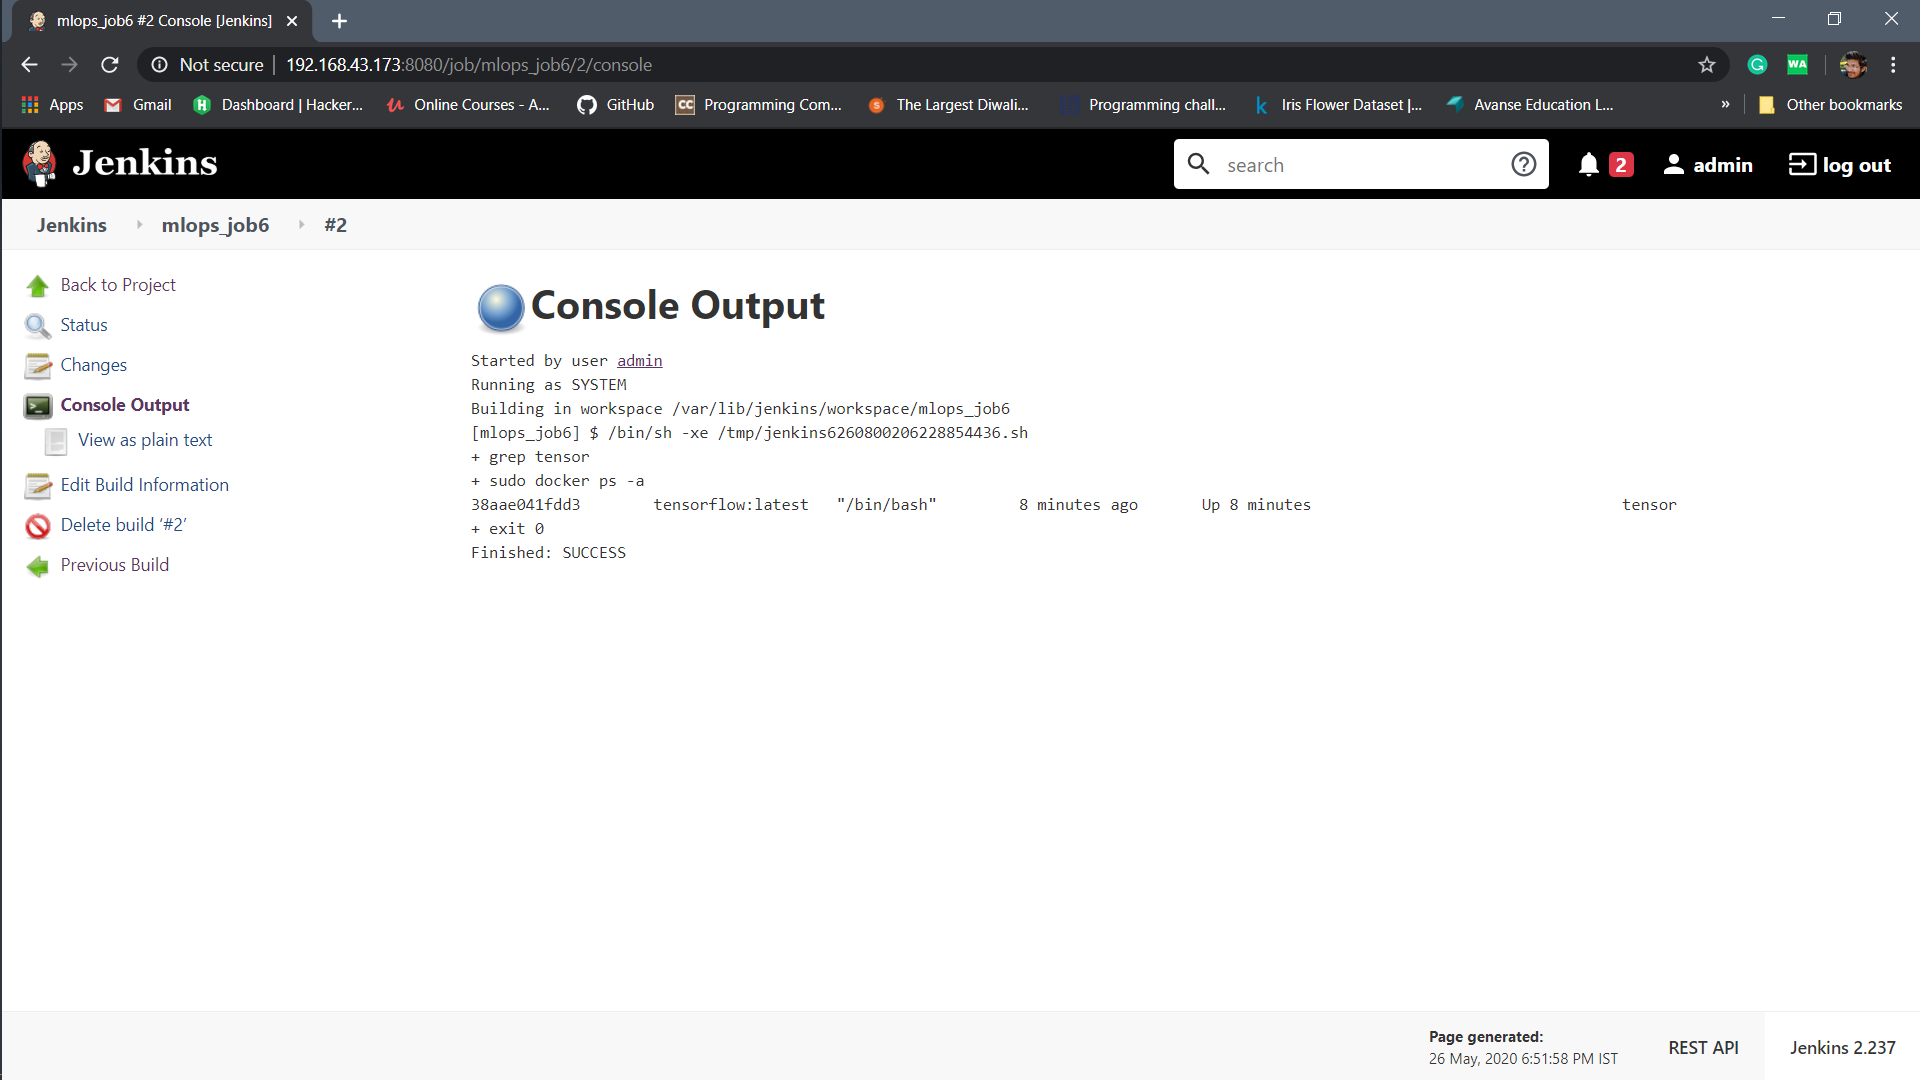Click the admin user link in console
The image size is (1920, 1080).
[x=639, y=361]
